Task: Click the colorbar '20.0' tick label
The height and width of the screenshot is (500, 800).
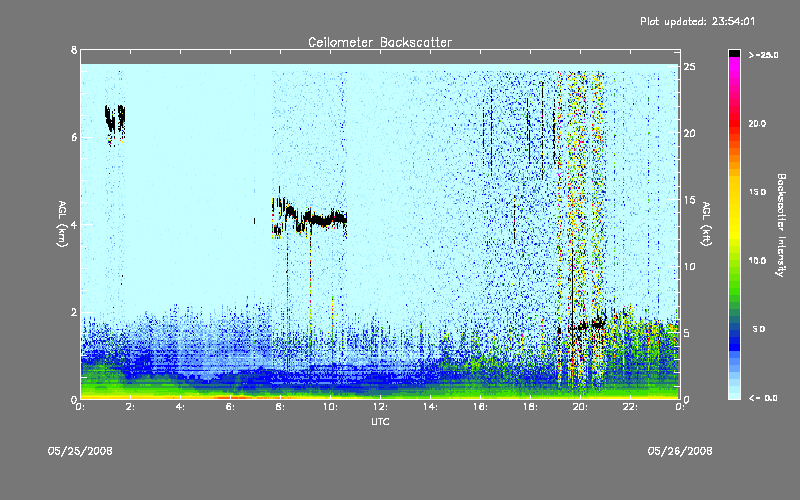Action: click(x=757, y=123)
